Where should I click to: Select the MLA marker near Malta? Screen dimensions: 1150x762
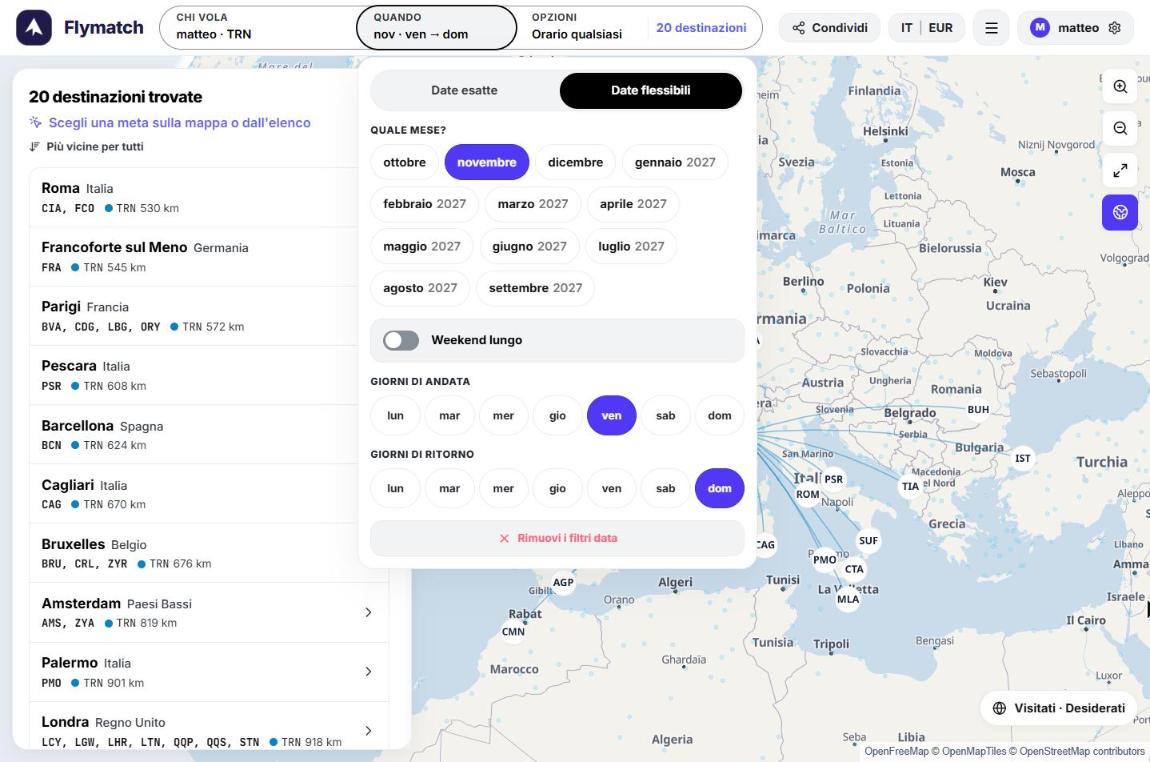click(x=848, y=599)
